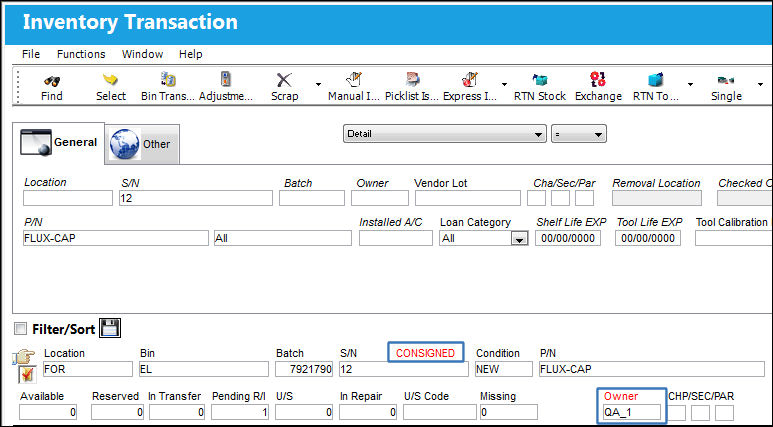Open the Functions menu

pos(81,54)
